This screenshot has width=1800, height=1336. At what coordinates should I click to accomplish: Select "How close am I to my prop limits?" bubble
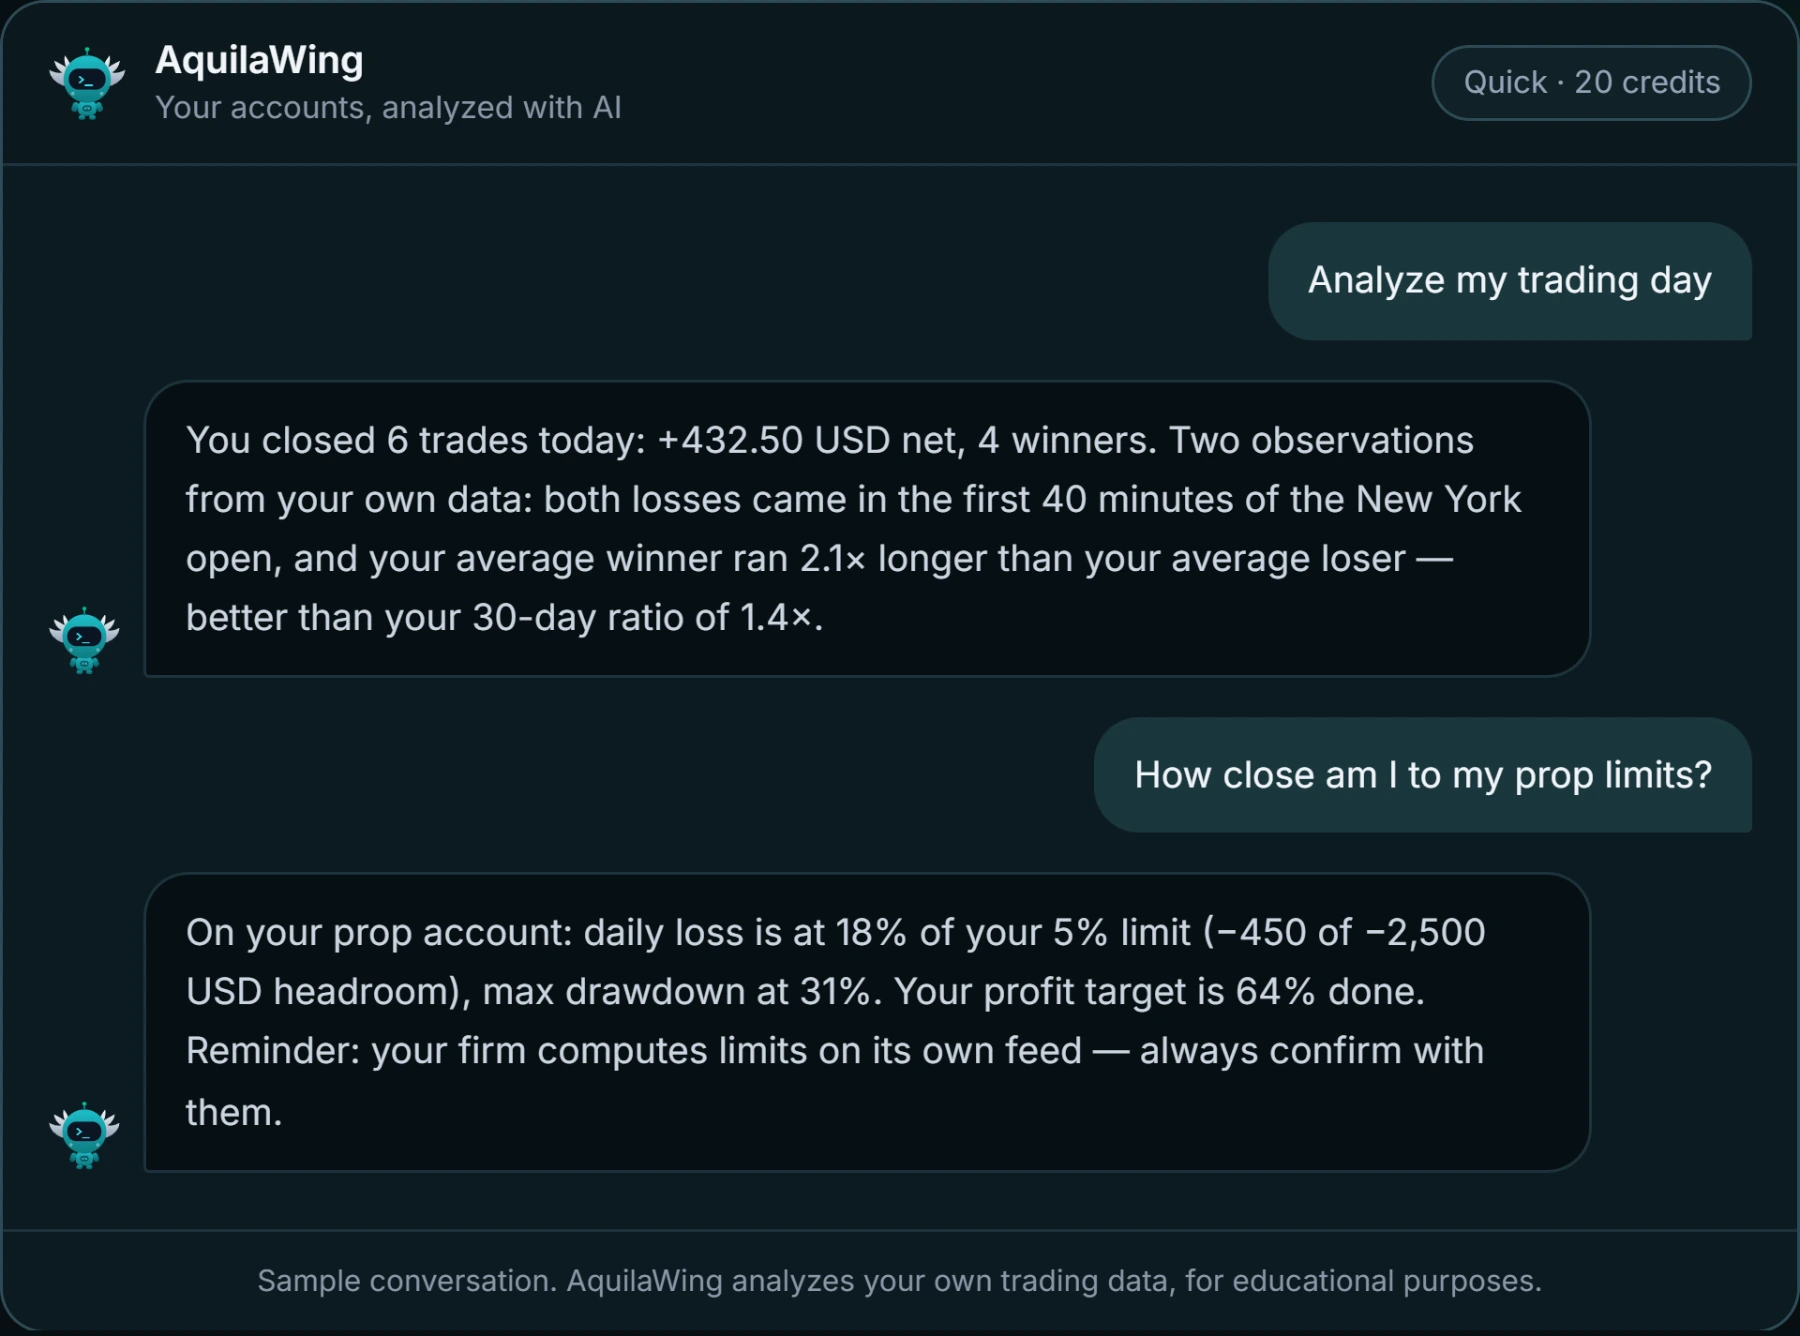pyautogui.click(x=1423, y=775)
